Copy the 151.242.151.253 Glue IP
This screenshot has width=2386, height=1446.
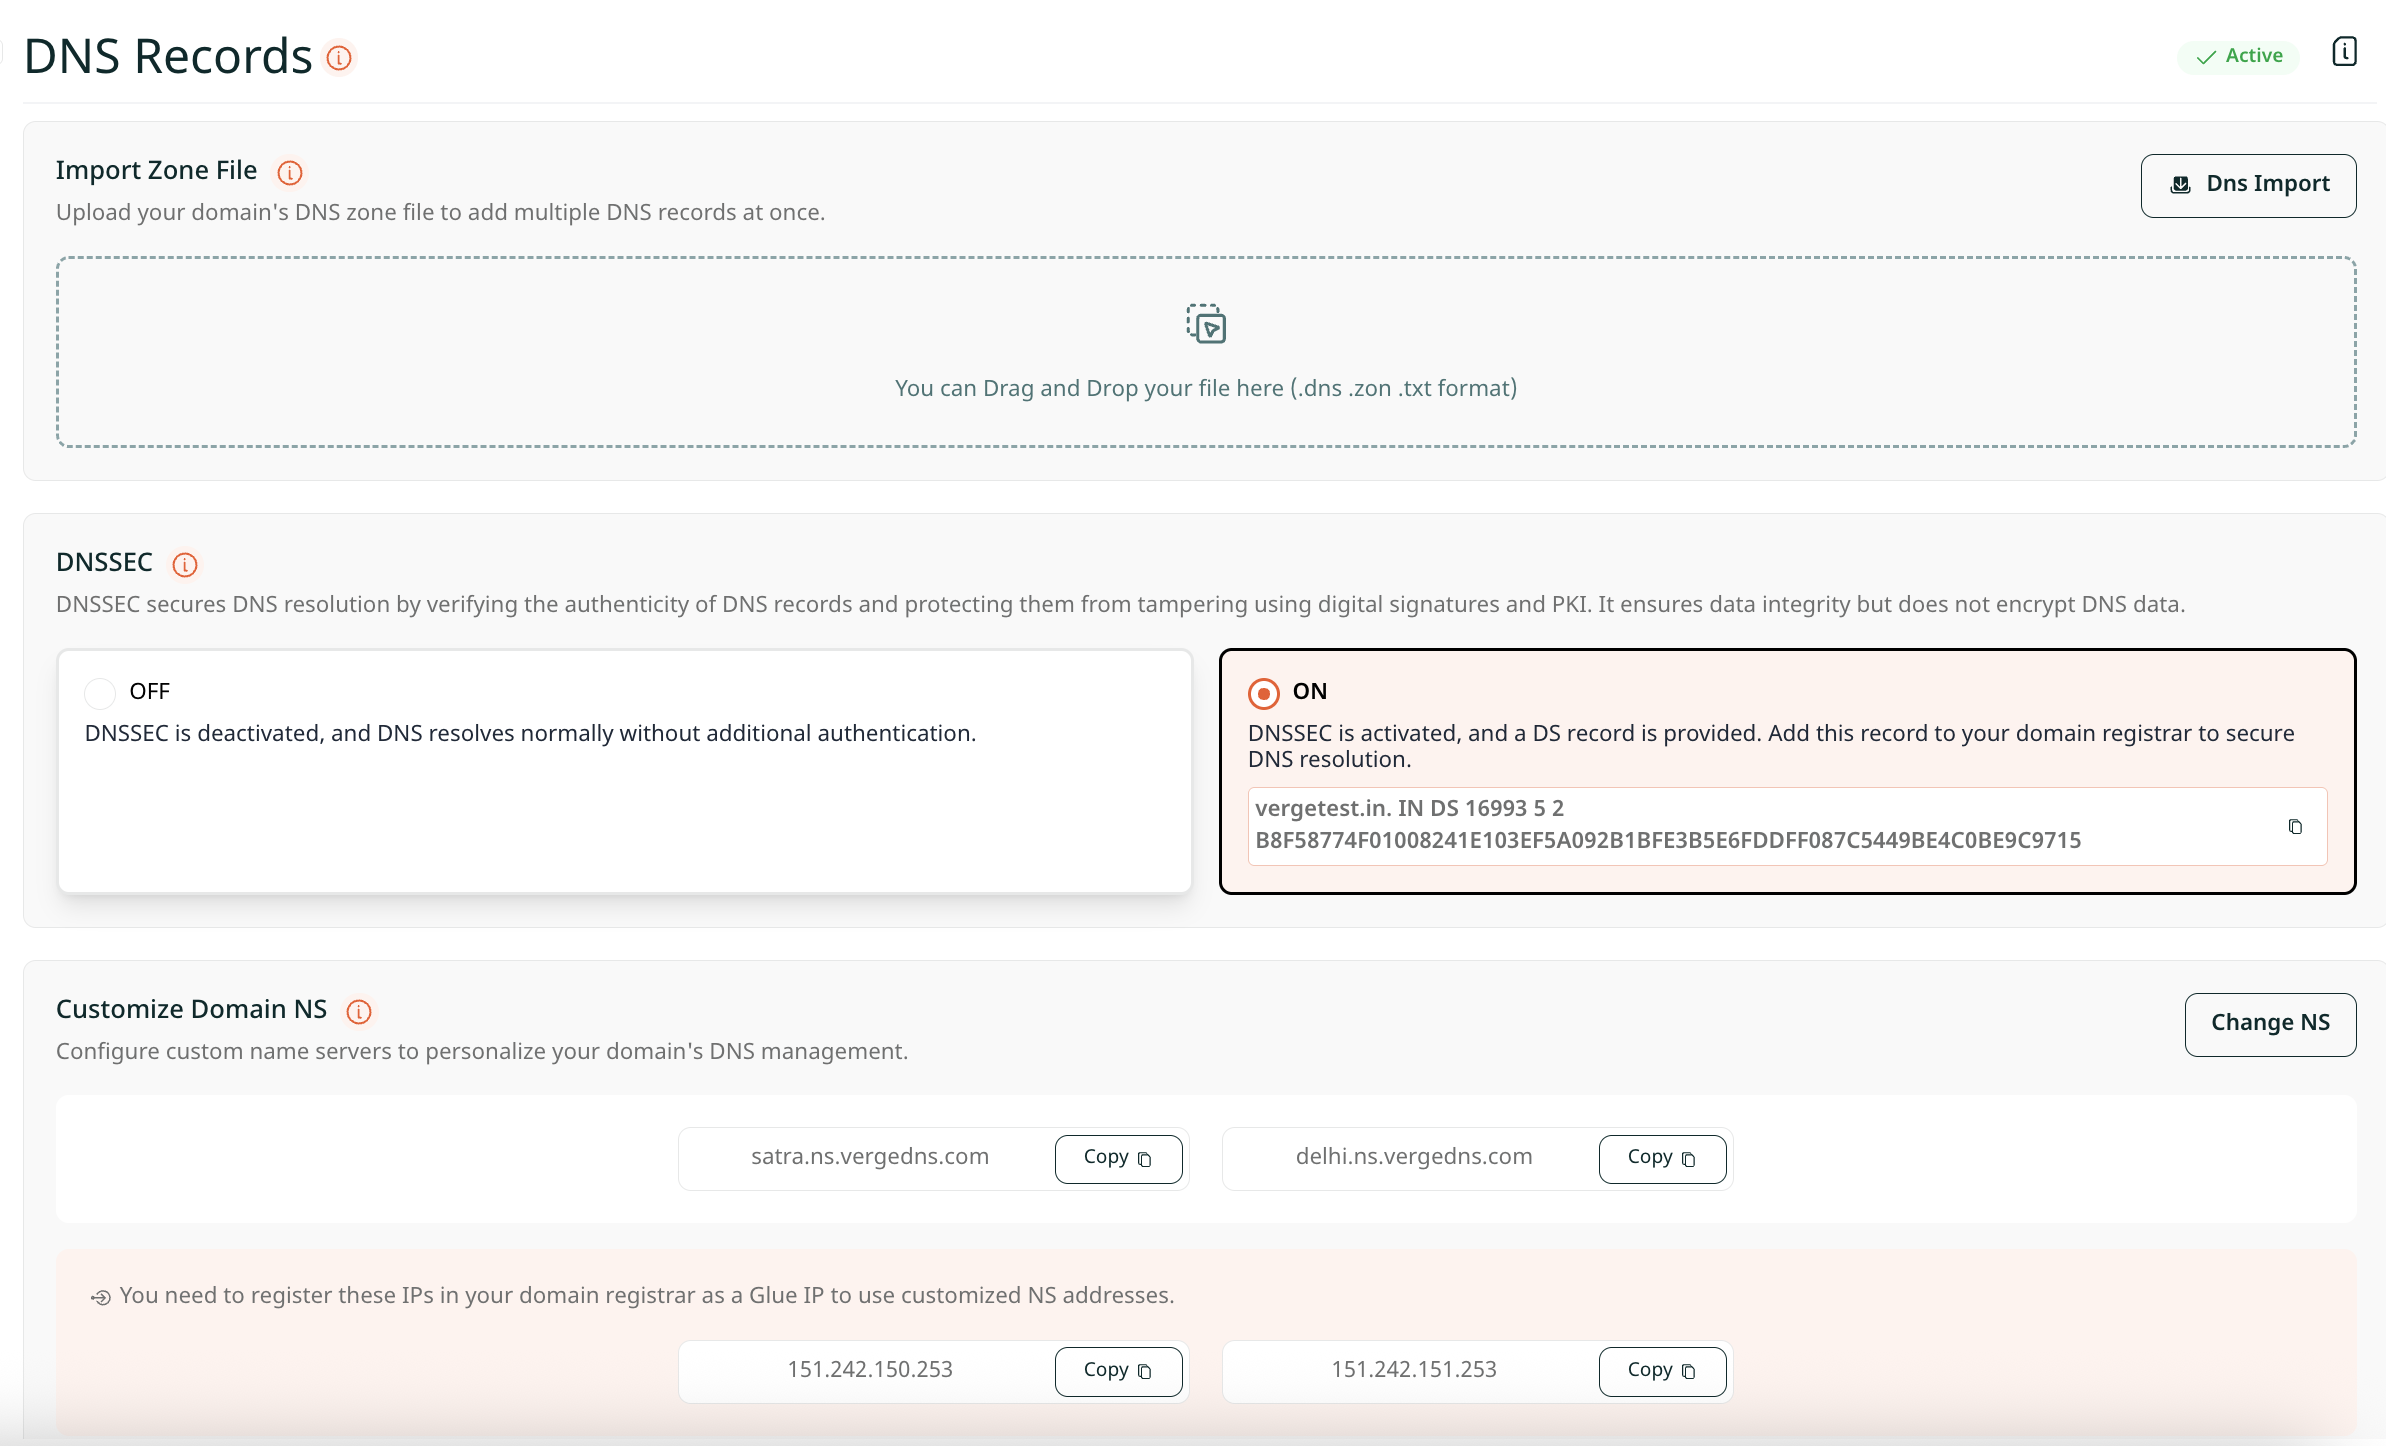(x=1662, y=1371)
